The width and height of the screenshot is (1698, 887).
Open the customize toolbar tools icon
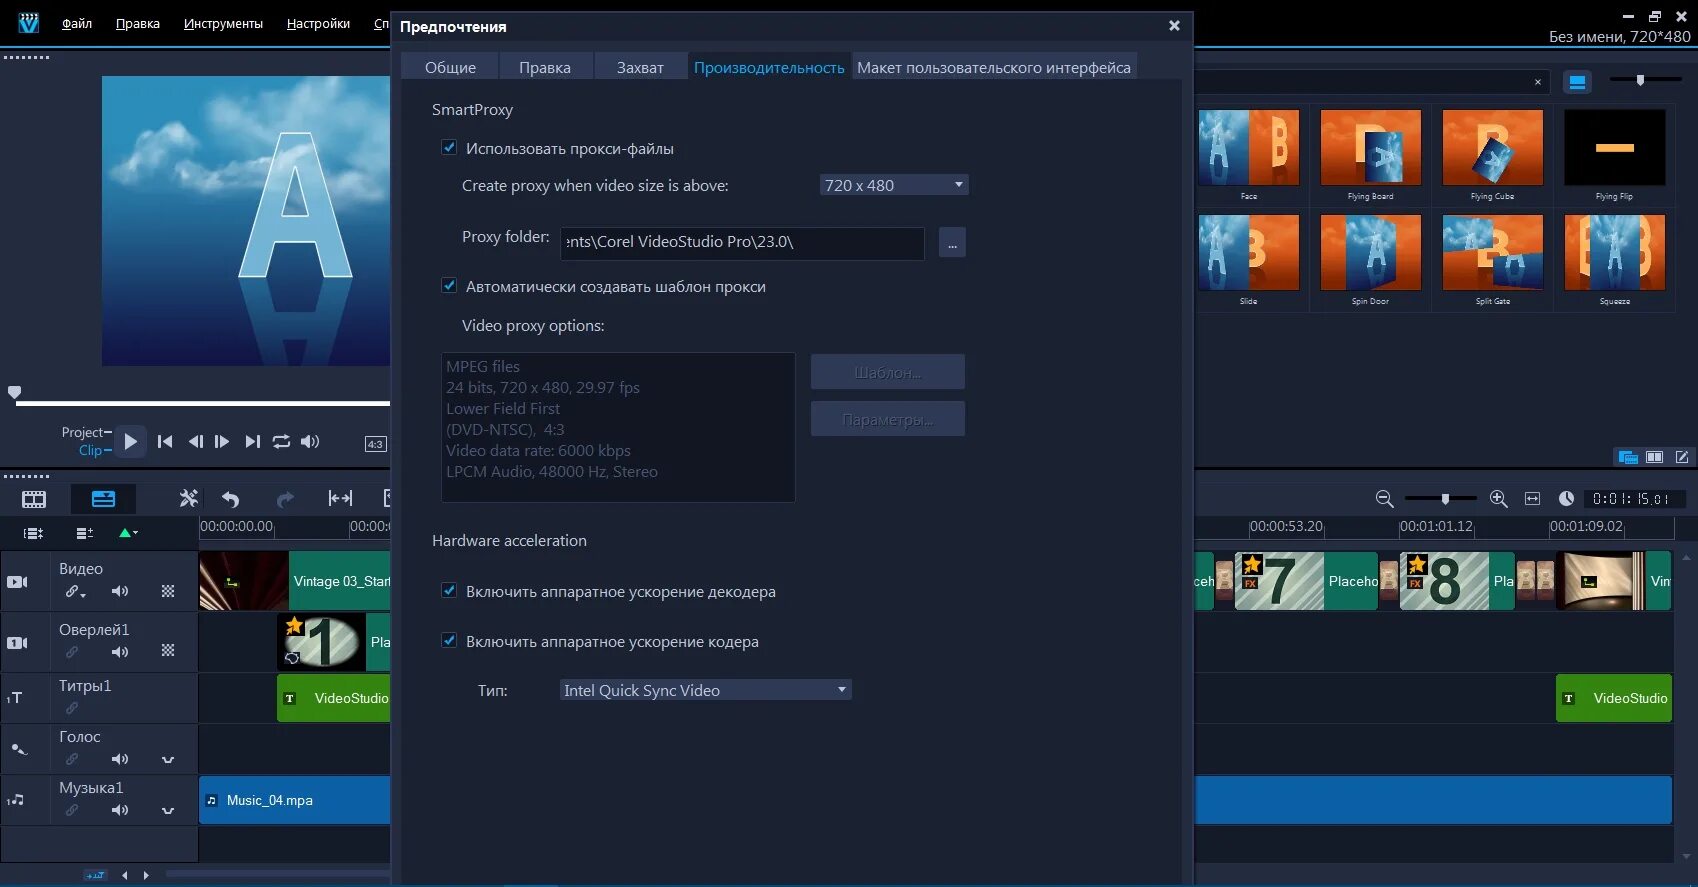188,498
